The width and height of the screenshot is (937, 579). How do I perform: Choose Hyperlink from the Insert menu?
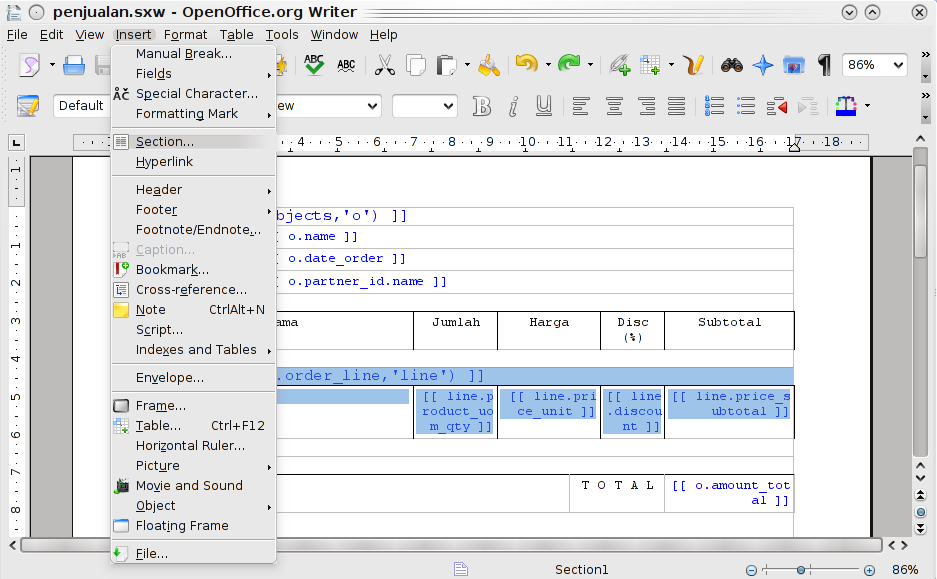(x=164, y=162)
